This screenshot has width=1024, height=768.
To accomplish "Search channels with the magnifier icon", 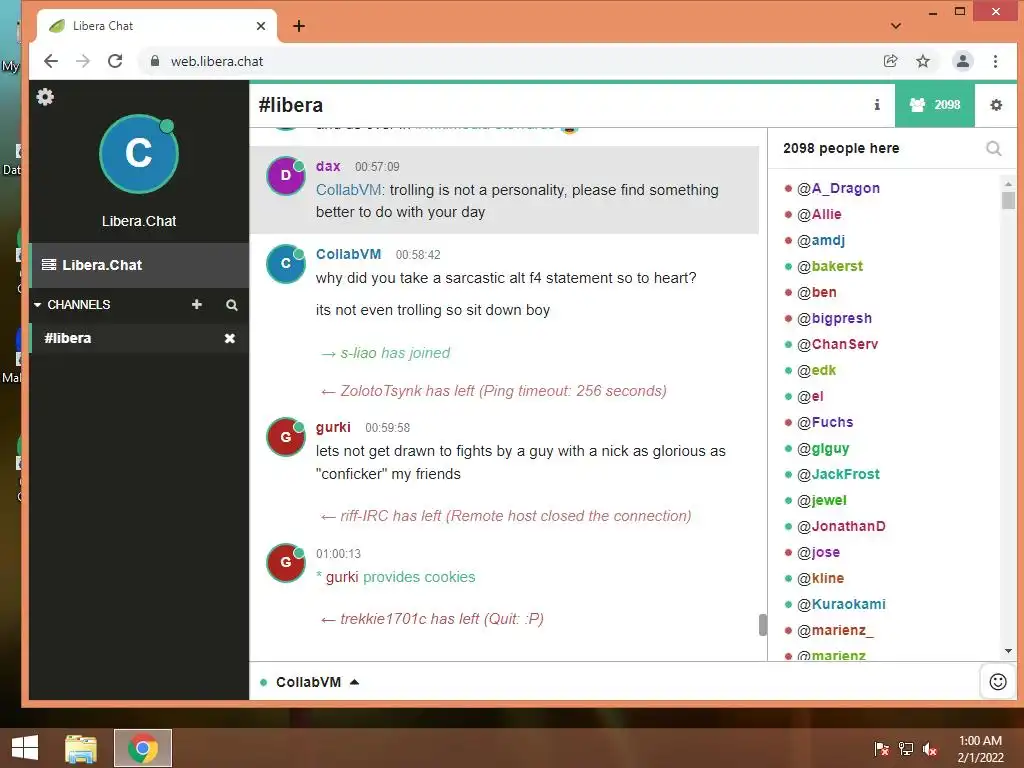I will click(232, 305).
